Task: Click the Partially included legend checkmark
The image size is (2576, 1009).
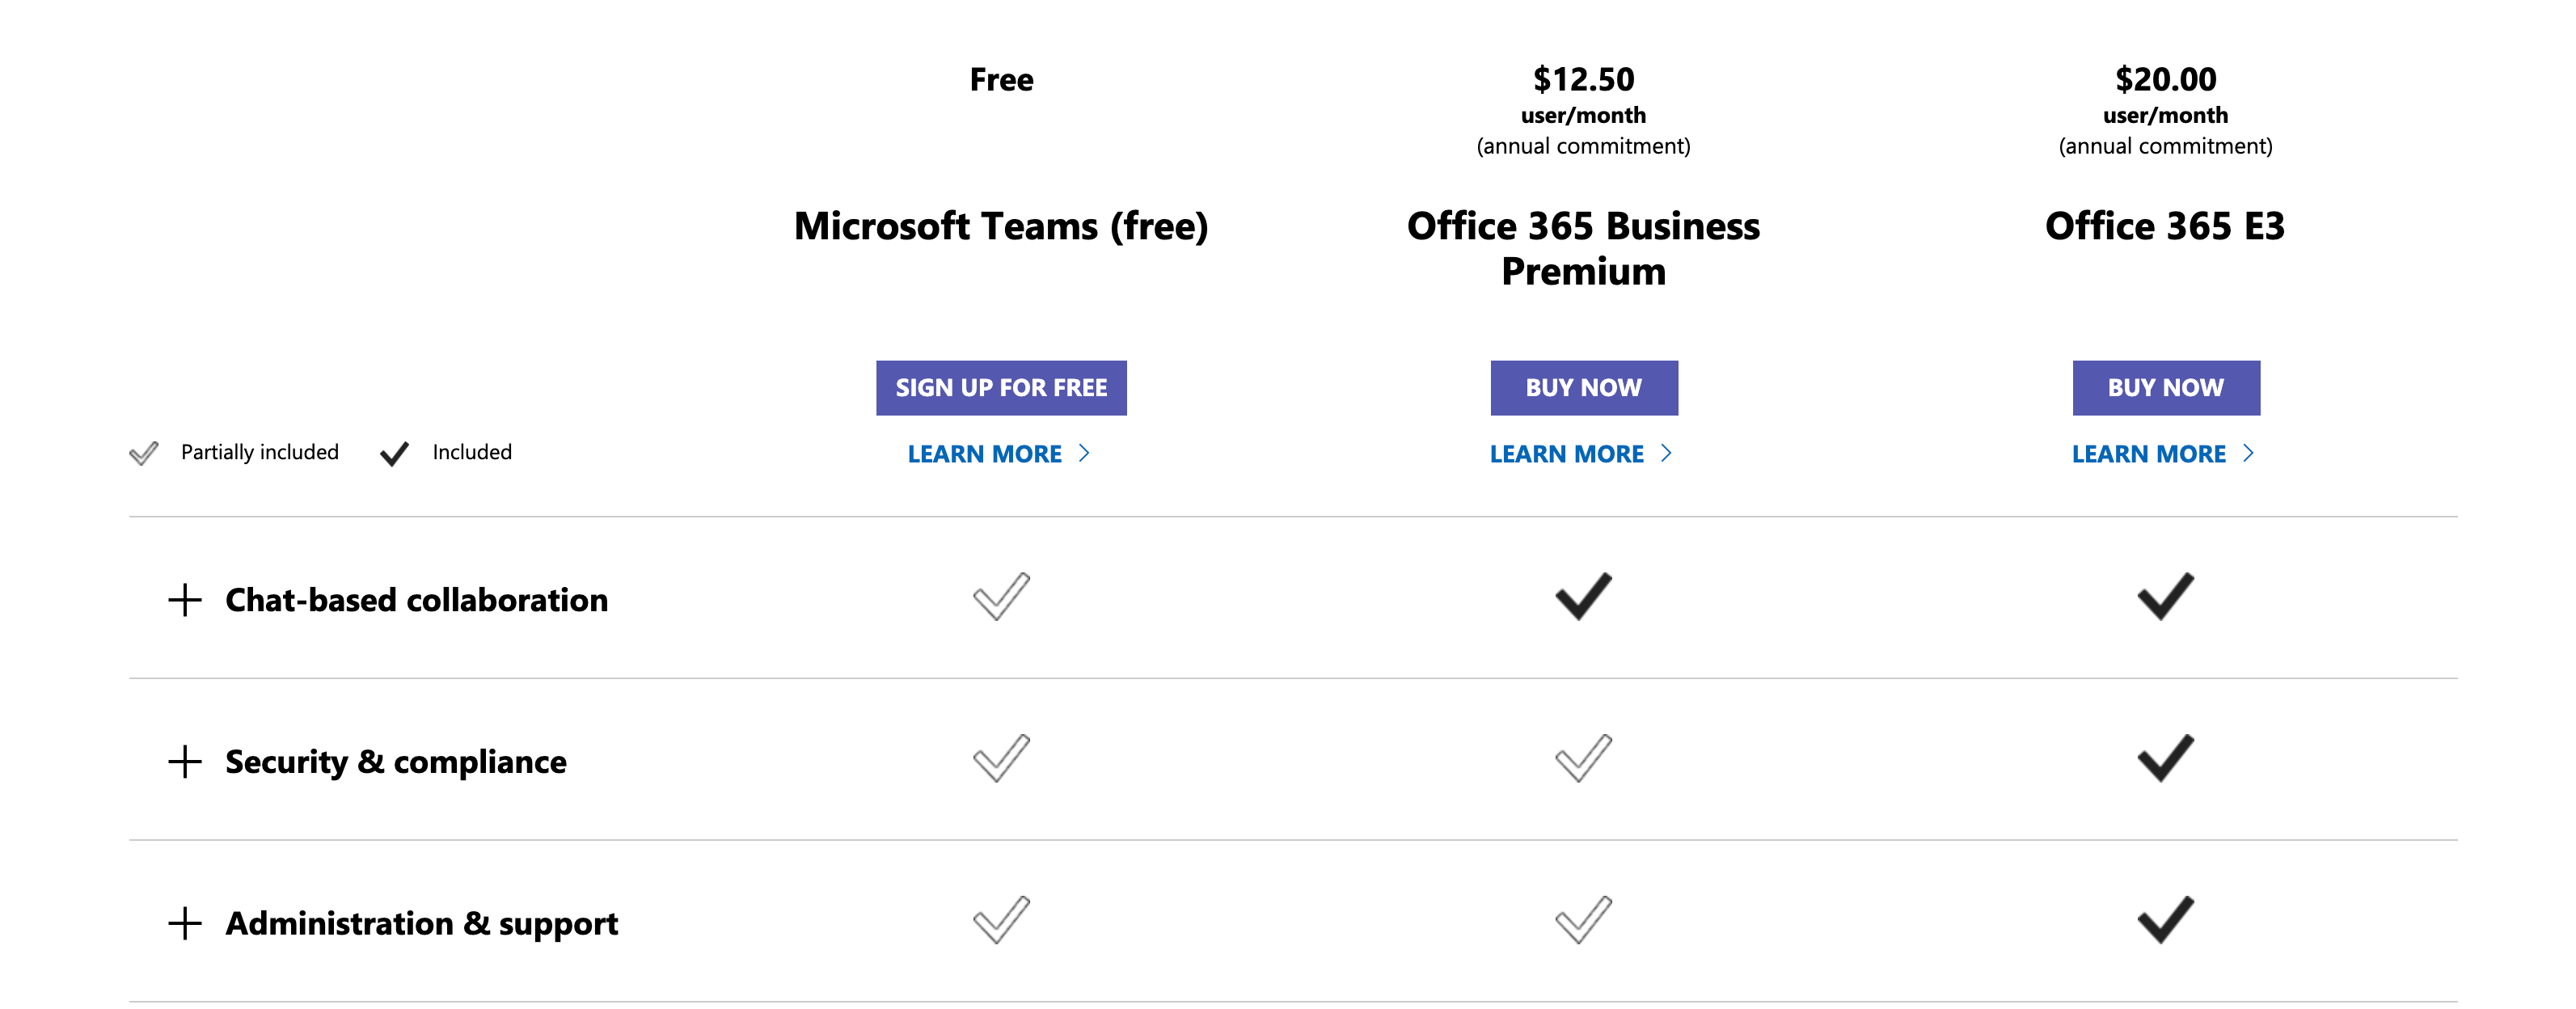Action: point(143,453)
